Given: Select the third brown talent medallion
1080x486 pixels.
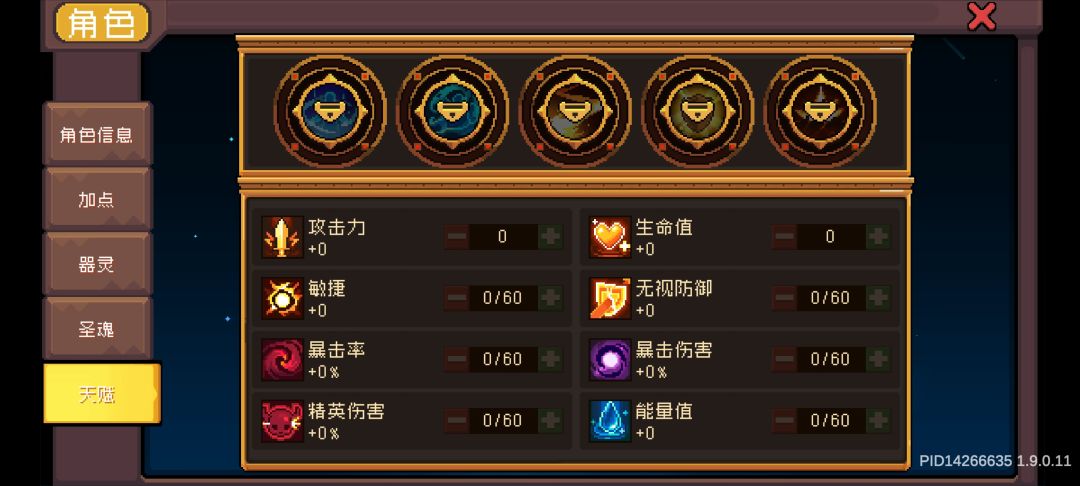Looking at the screenshot, I should click(575, 112).
